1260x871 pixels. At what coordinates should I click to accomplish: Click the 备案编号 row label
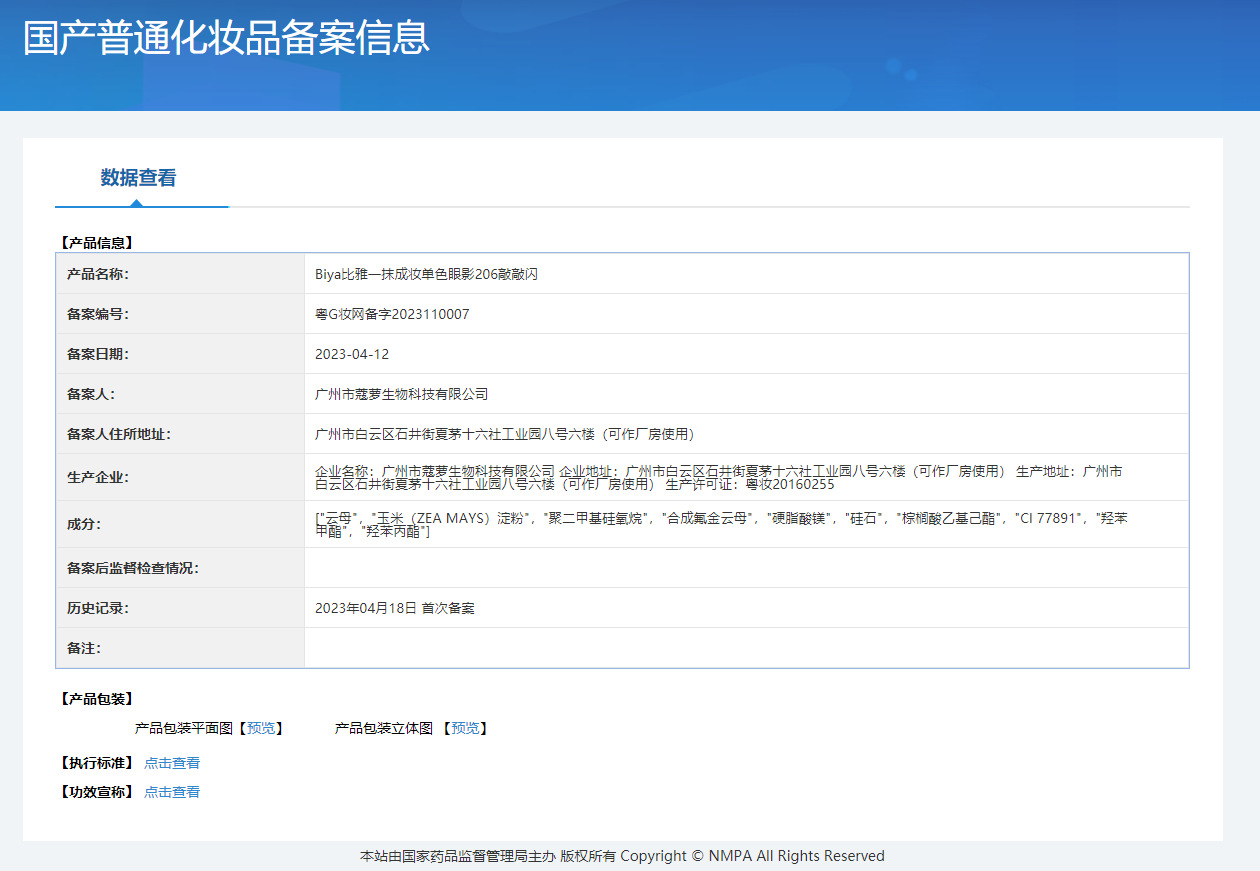[x=98, y=314]
